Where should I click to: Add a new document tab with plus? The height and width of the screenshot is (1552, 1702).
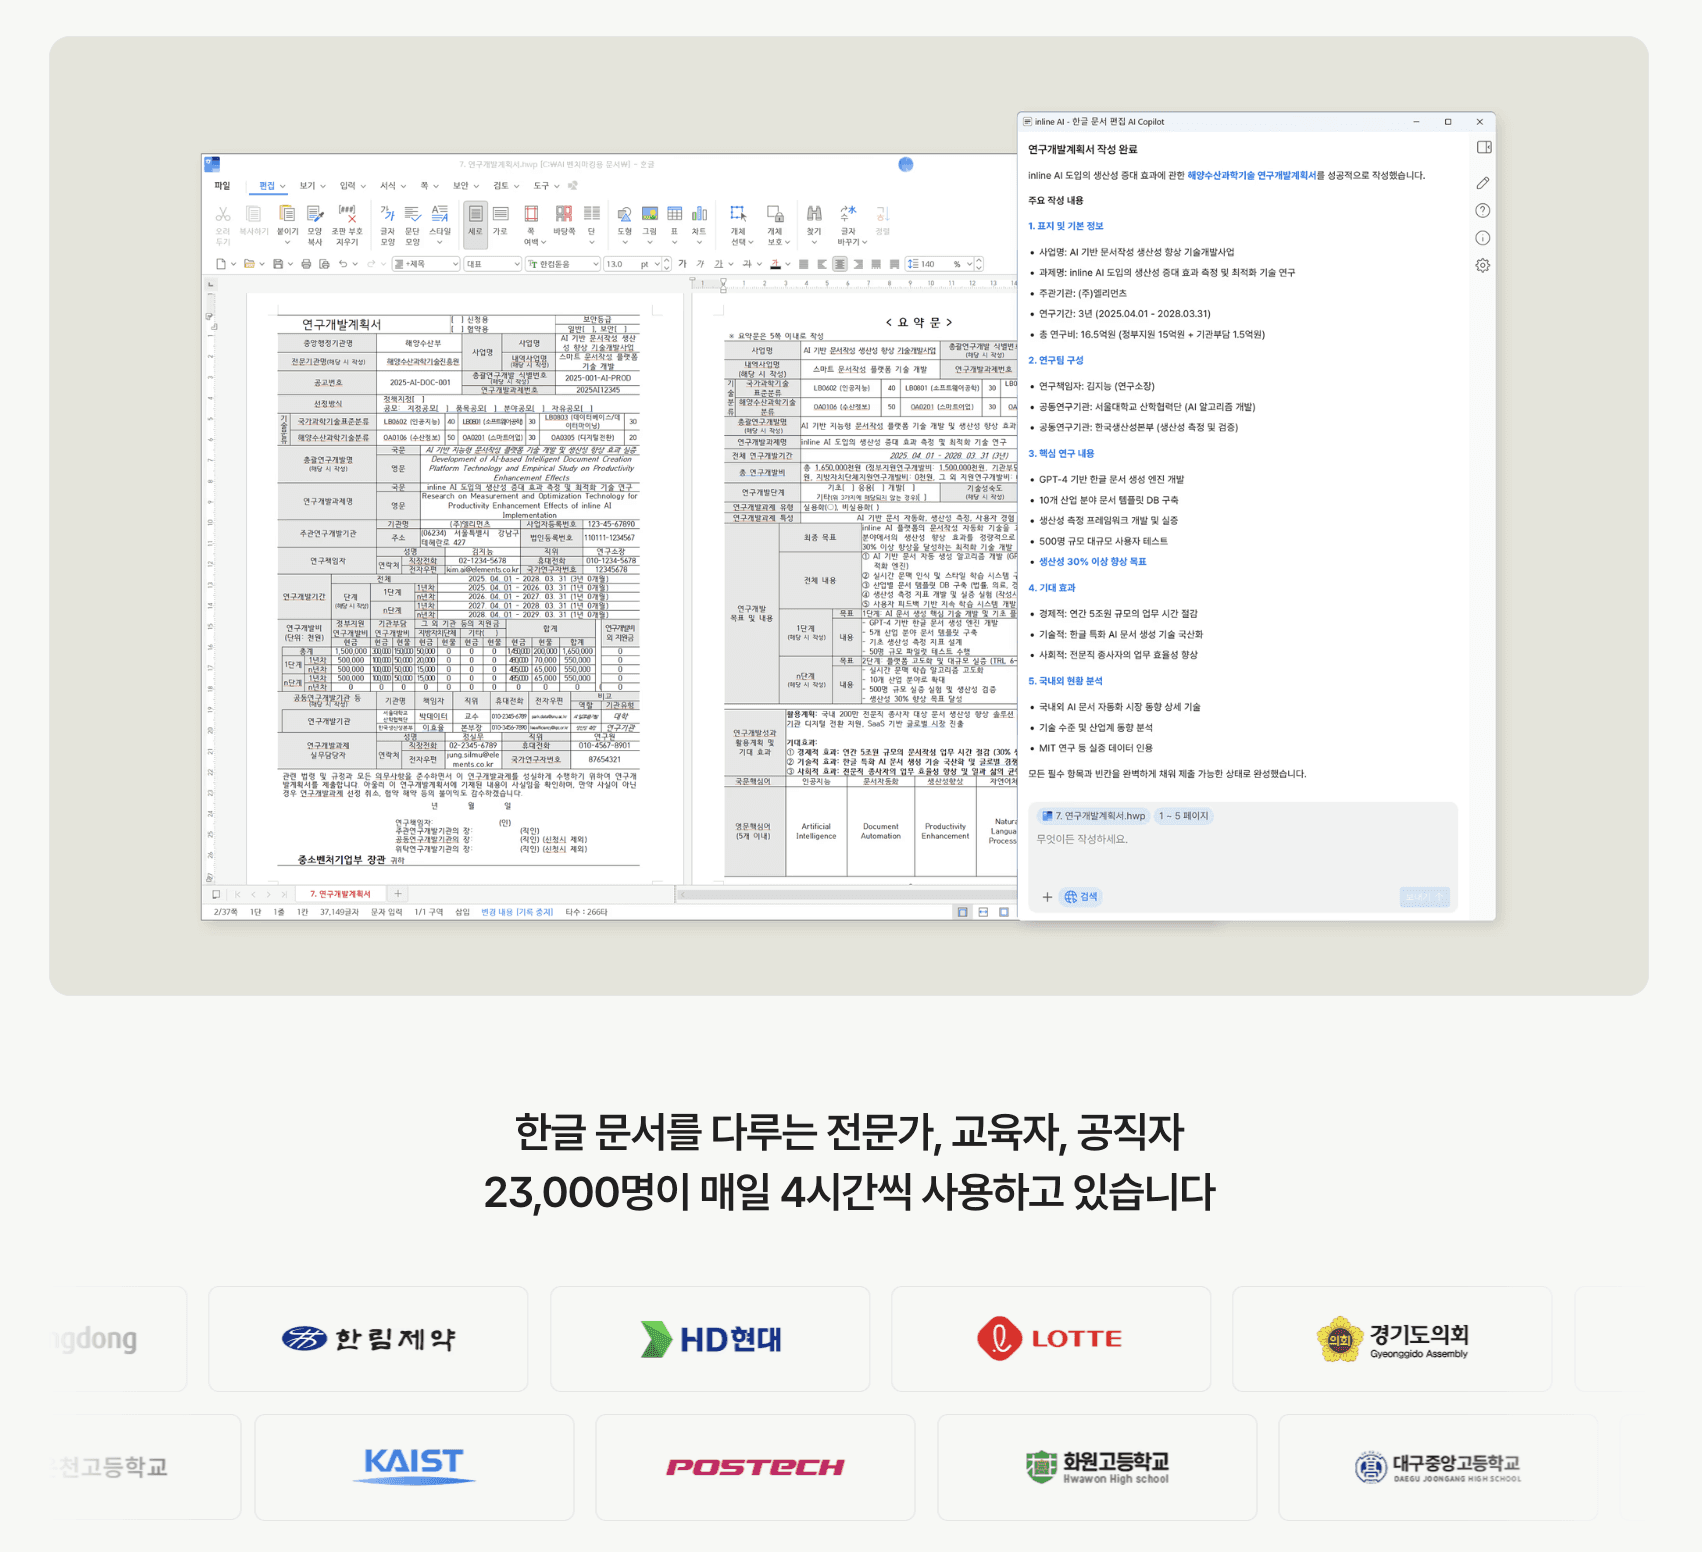pos(398,894)
